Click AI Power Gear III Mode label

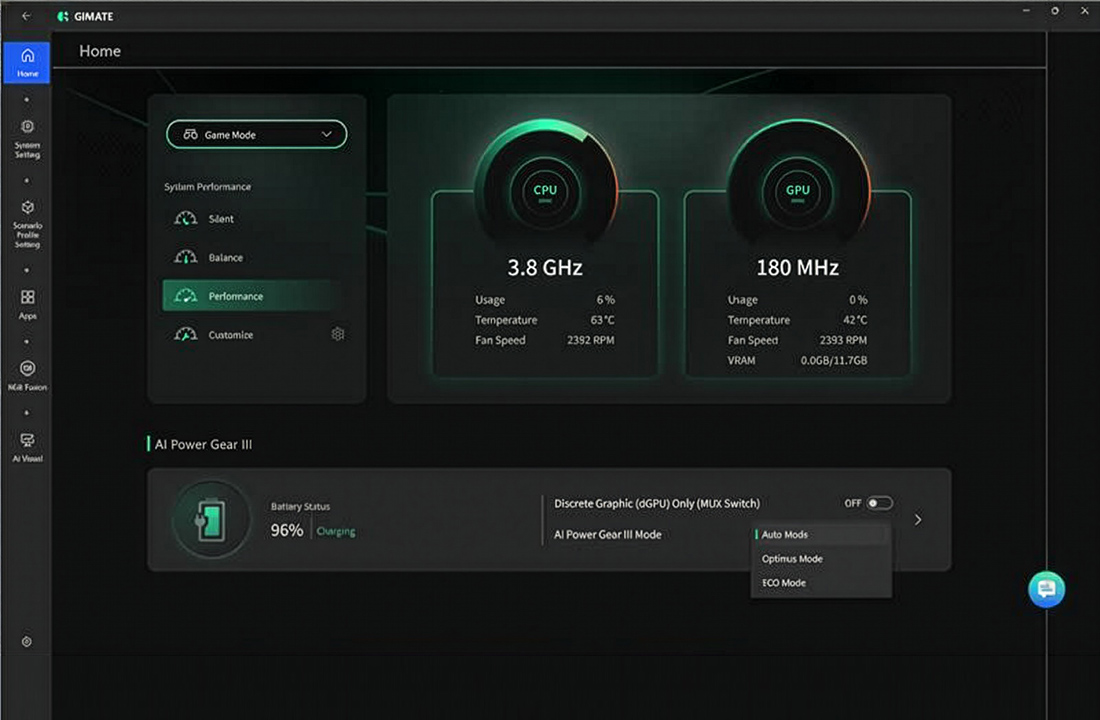(608, 535)
